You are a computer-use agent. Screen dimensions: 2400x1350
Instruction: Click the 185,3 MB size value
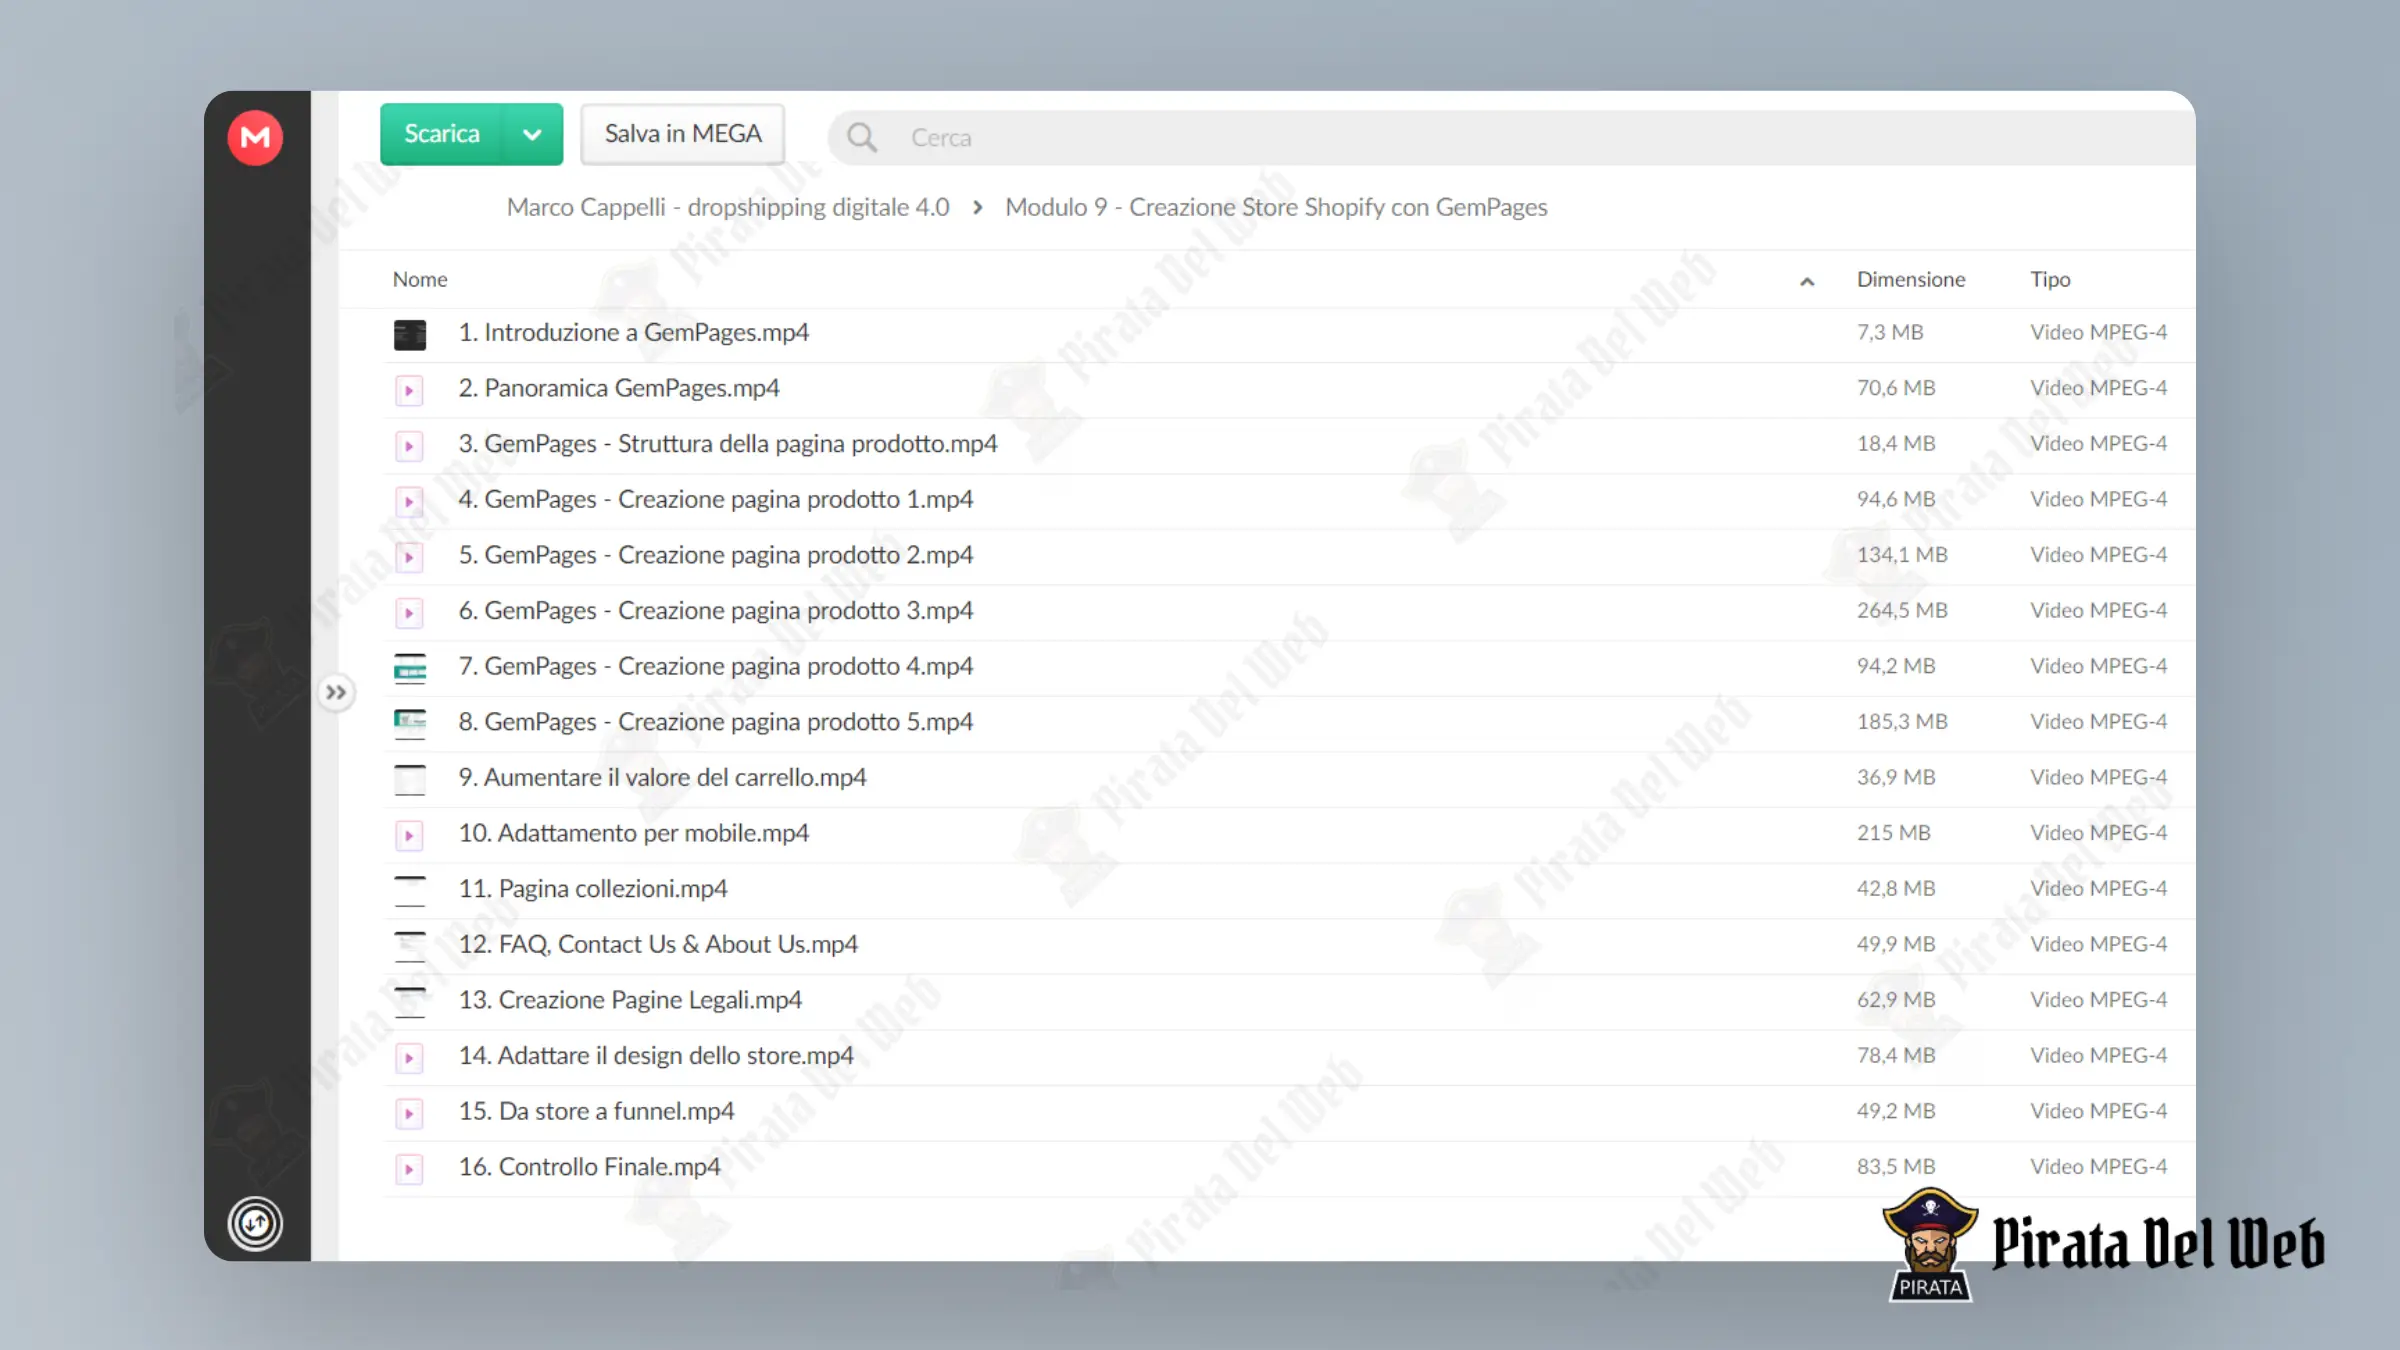pyautogui.click(x=1902, y=722)
